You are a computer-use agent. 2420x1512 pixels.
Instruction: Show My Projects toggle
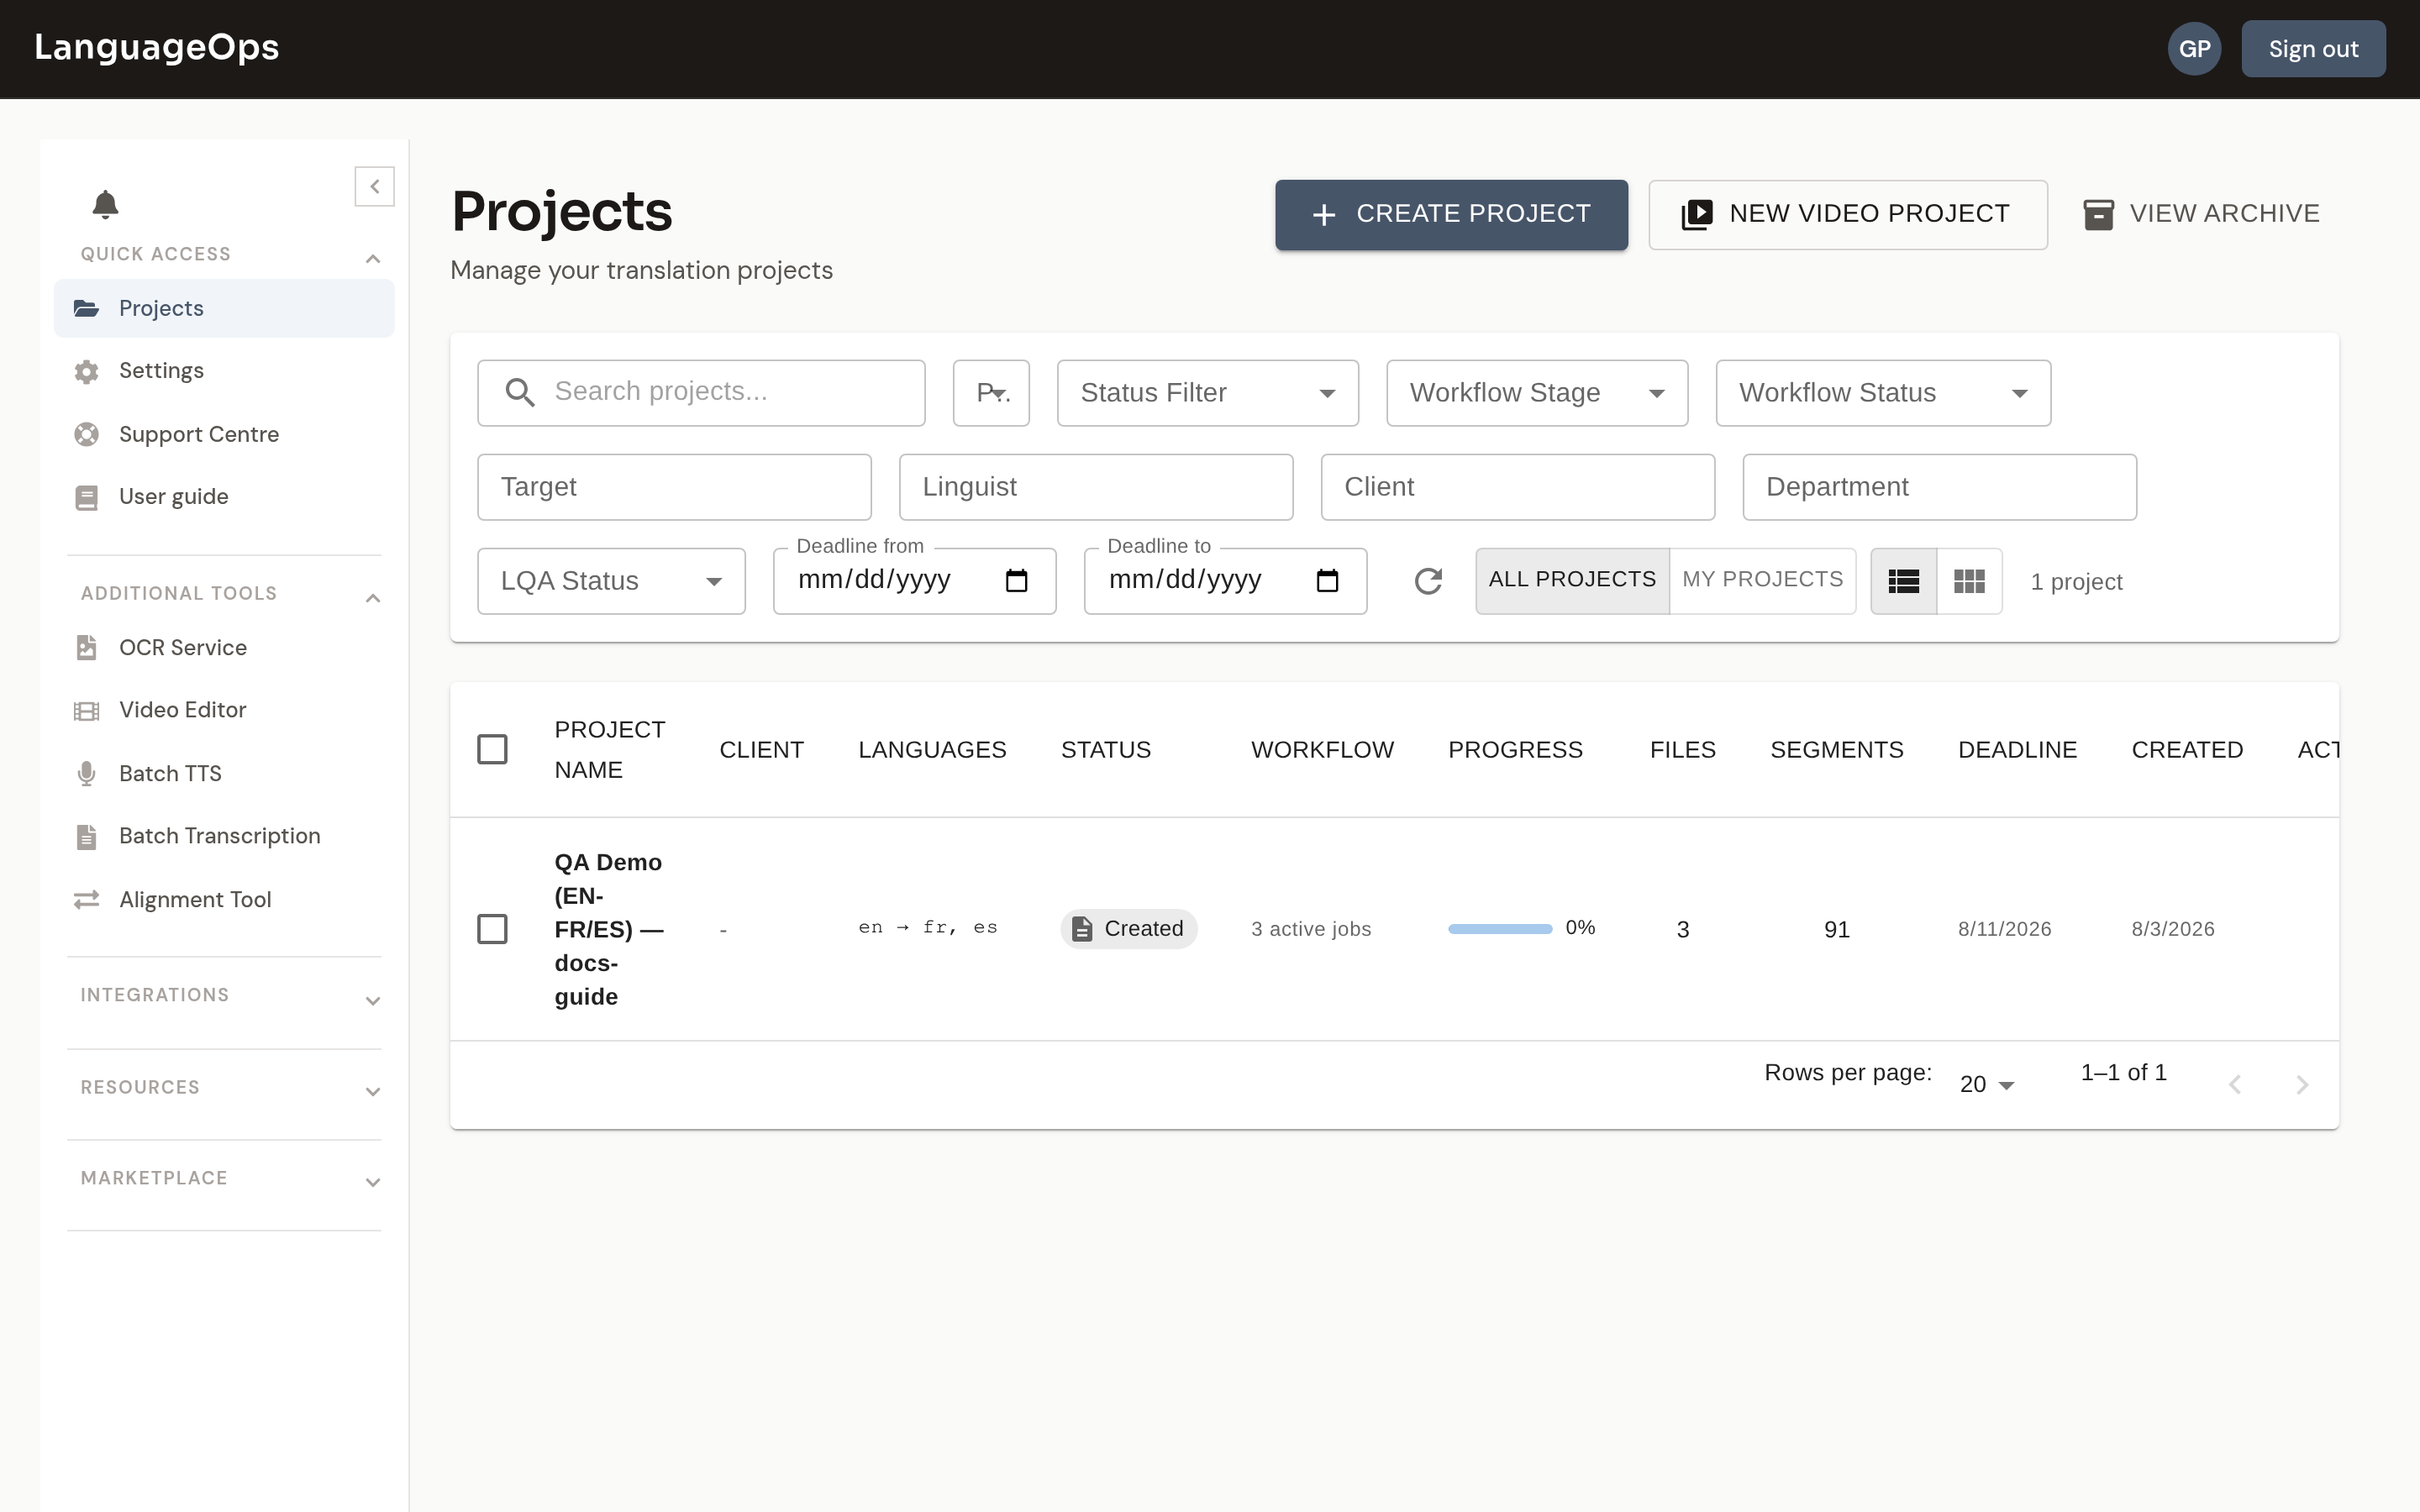(x=1762, y=580)
